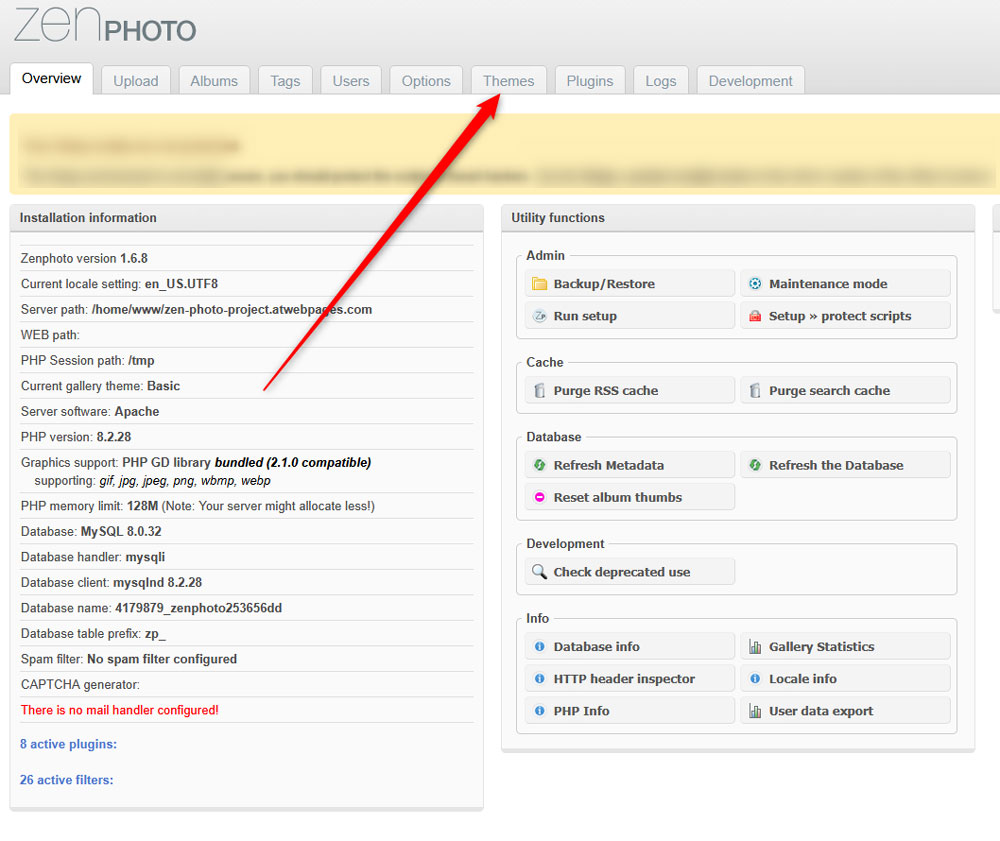
Task: Refresh Metadata for the gallery
Action: 629,464
